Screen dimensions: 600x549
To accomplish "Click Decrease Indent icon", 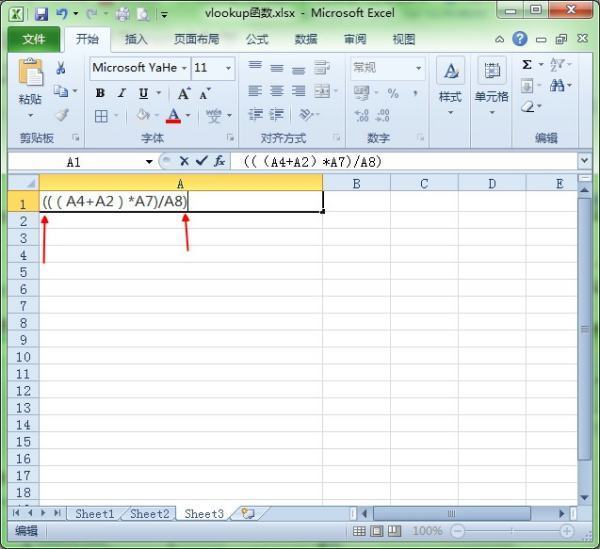I will (x=255, y=115).
